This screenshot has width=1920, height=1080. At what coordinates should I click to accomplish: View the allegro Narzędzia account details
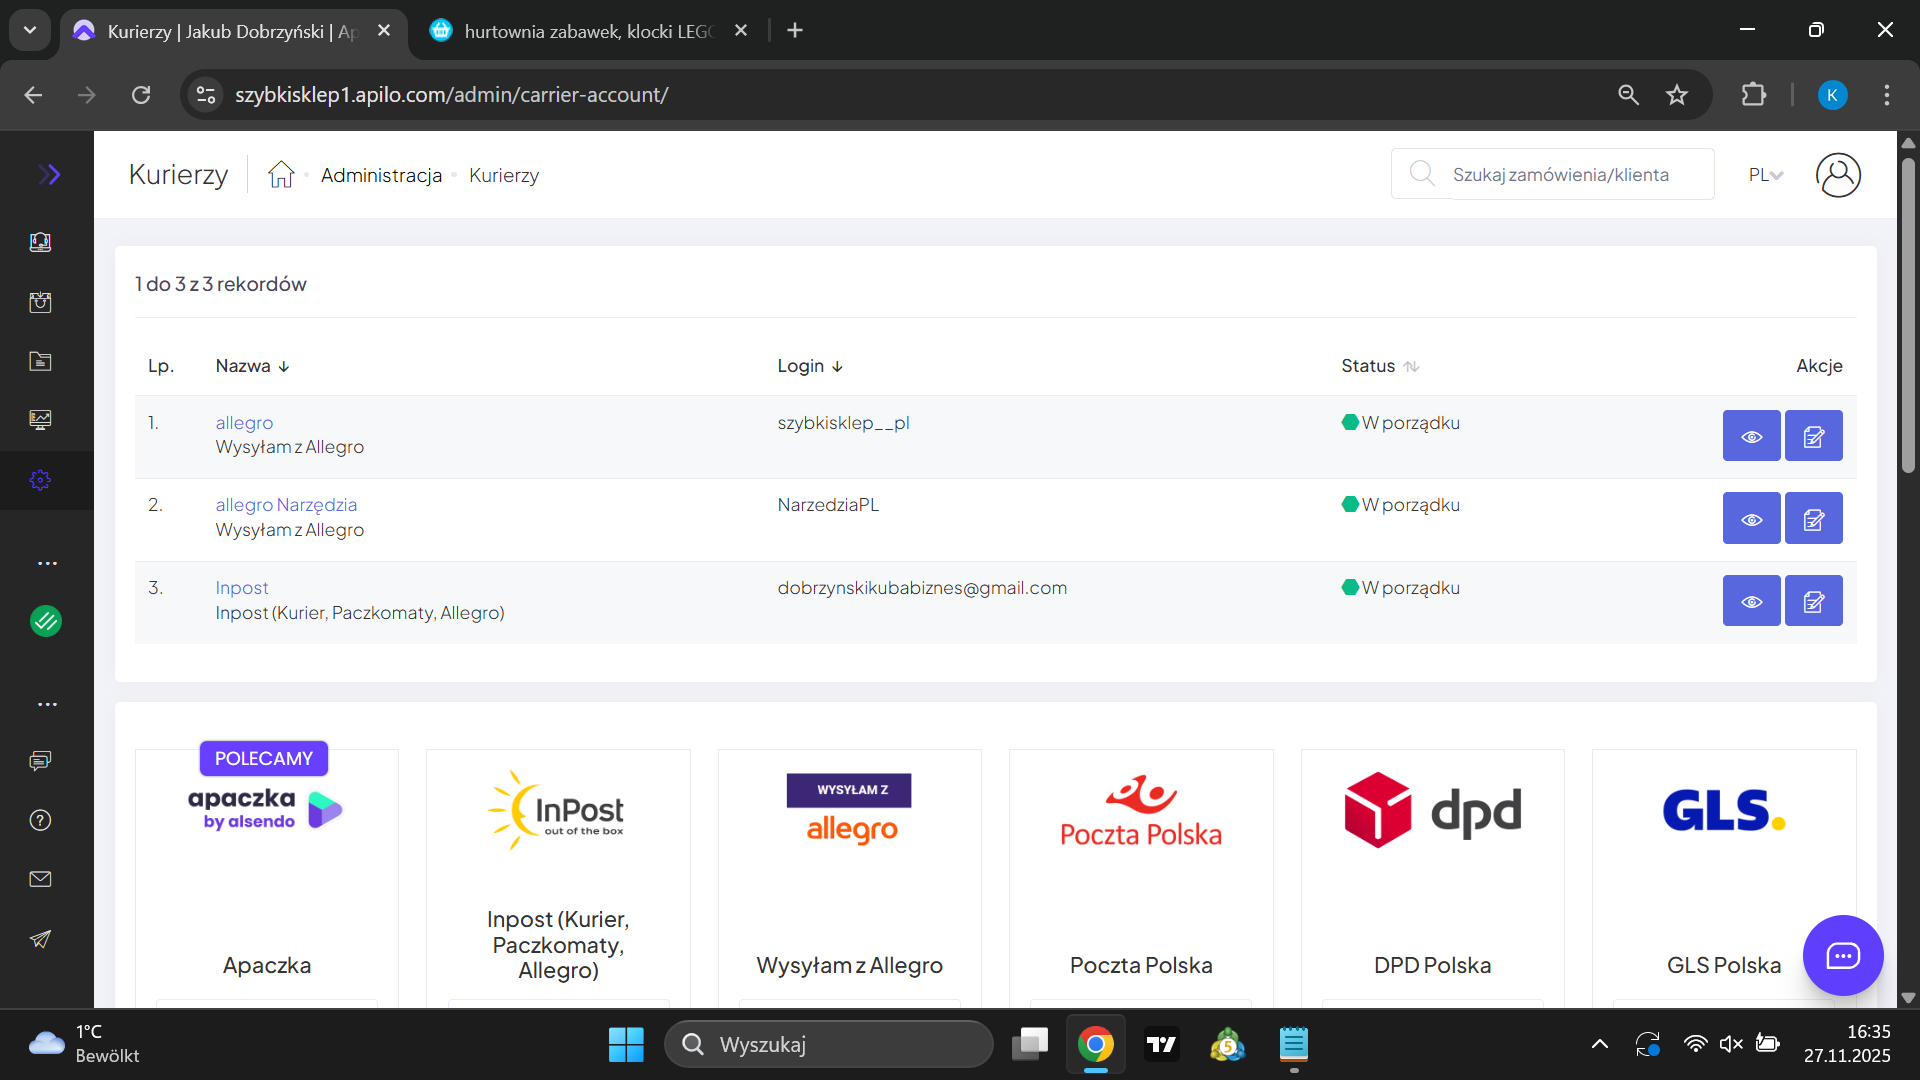(1751, 519)
